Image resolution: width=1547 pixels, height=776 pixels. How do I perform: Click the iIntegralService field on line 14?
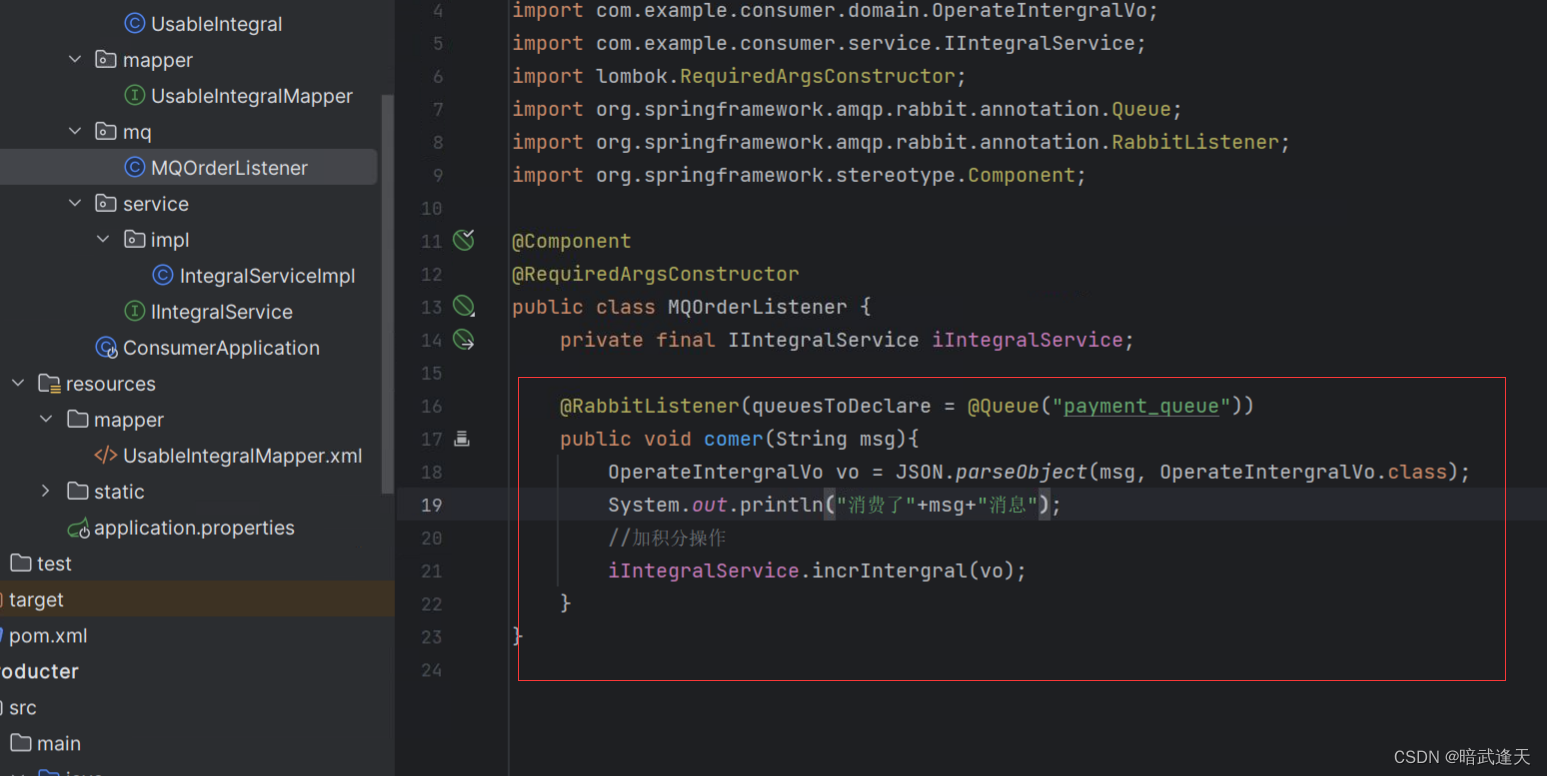point(1027,340)
